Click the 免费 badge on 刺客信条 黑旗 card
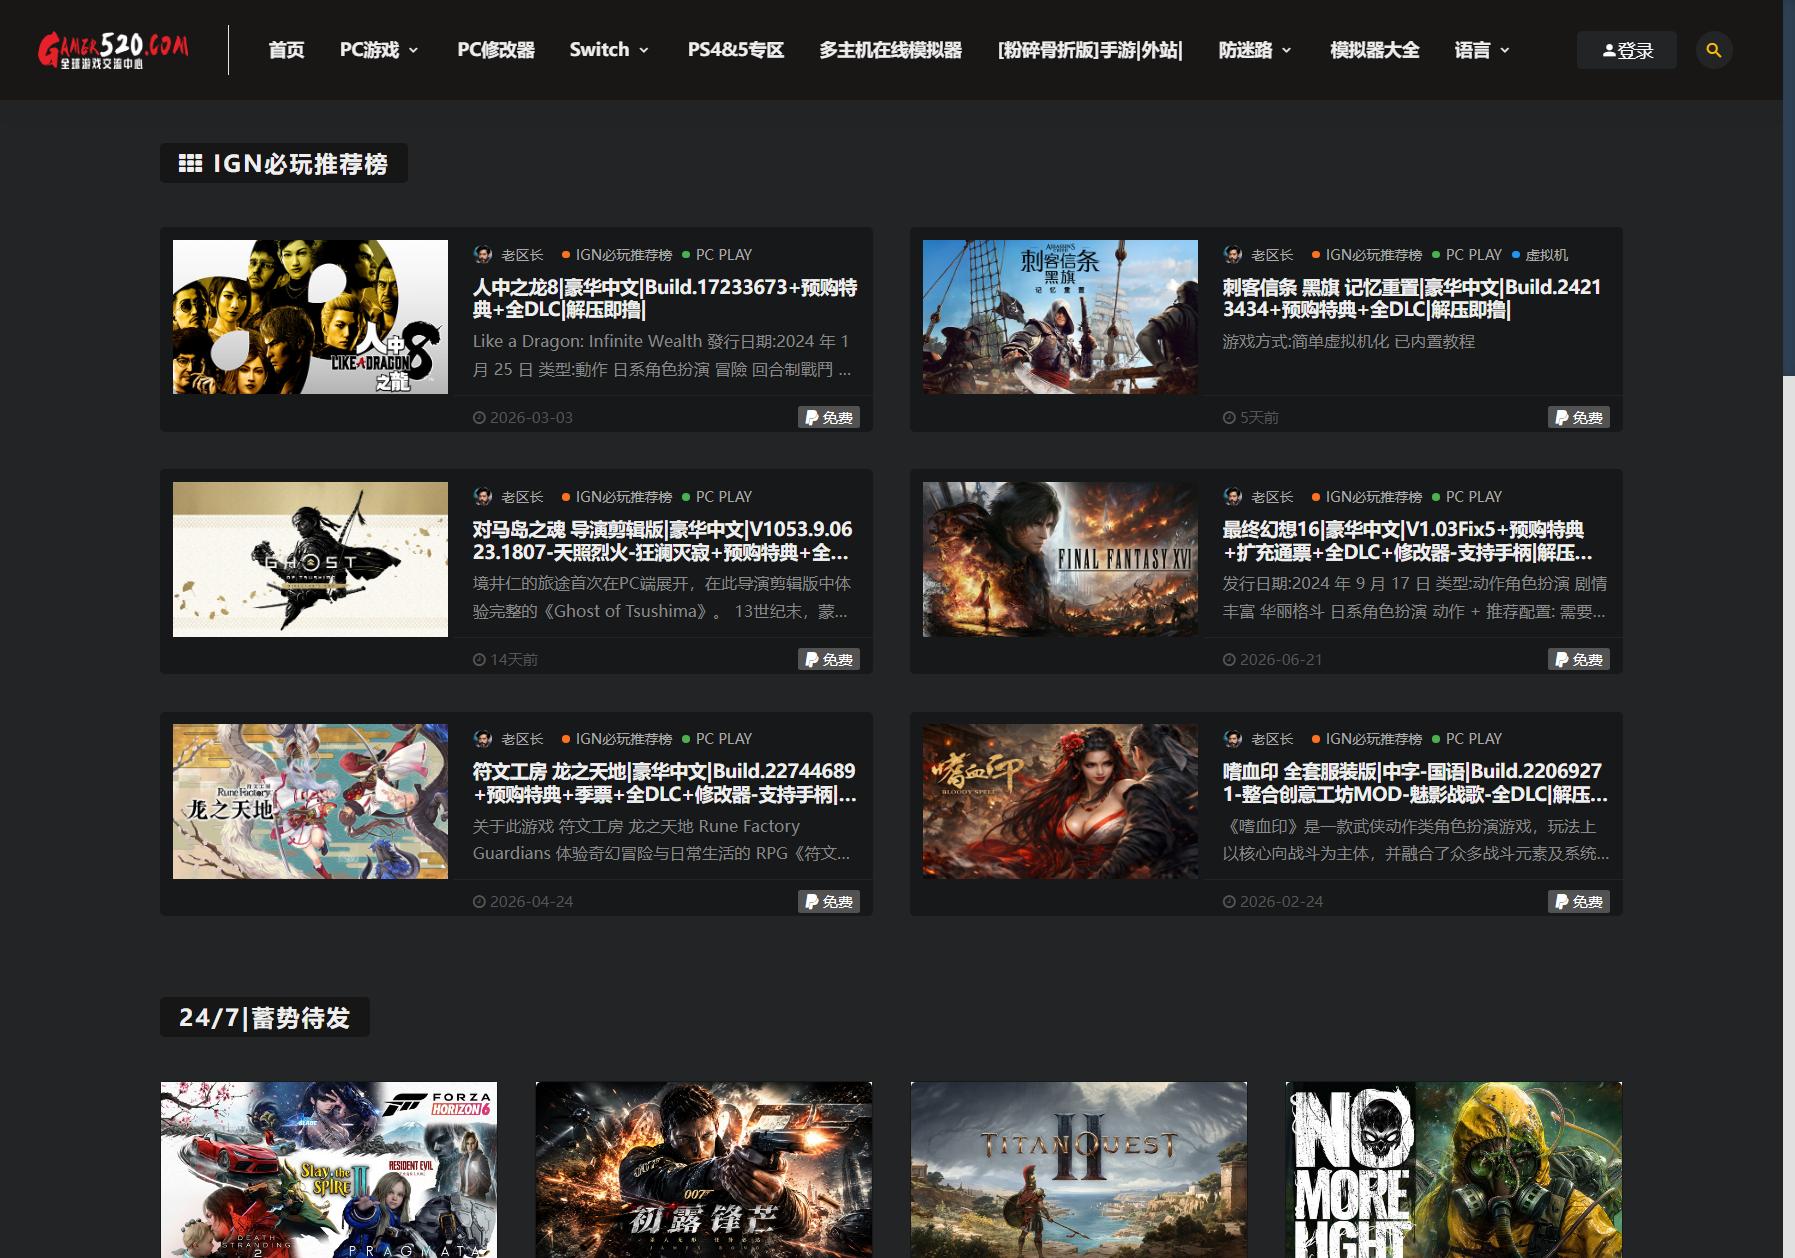The image size is (1795, 1258). [1579, 417]
